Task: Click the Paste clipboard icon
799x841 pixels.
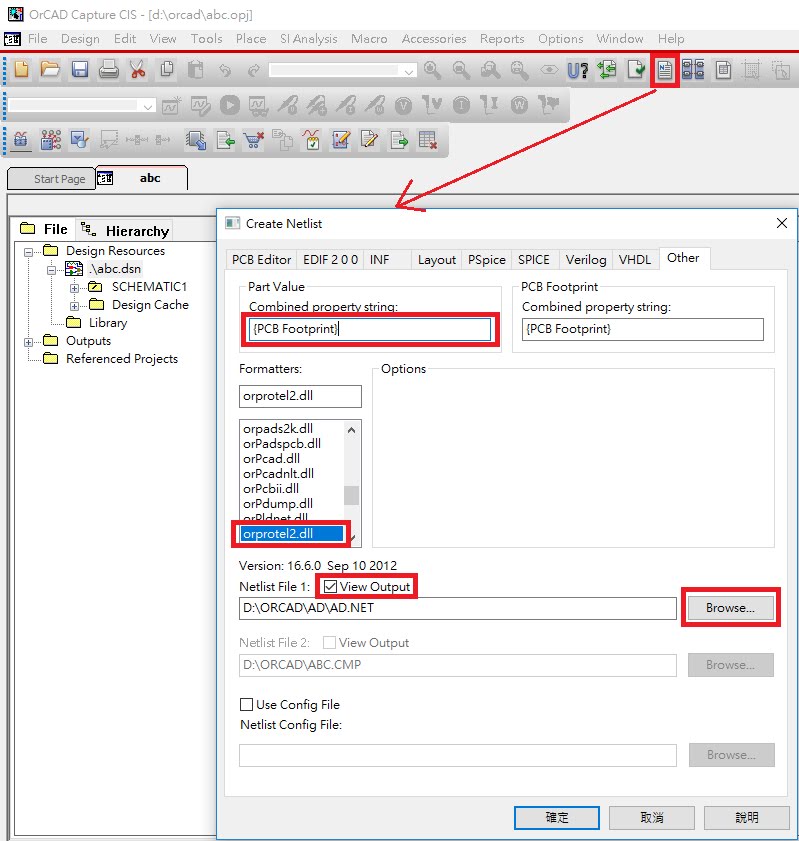Action: 196,70
